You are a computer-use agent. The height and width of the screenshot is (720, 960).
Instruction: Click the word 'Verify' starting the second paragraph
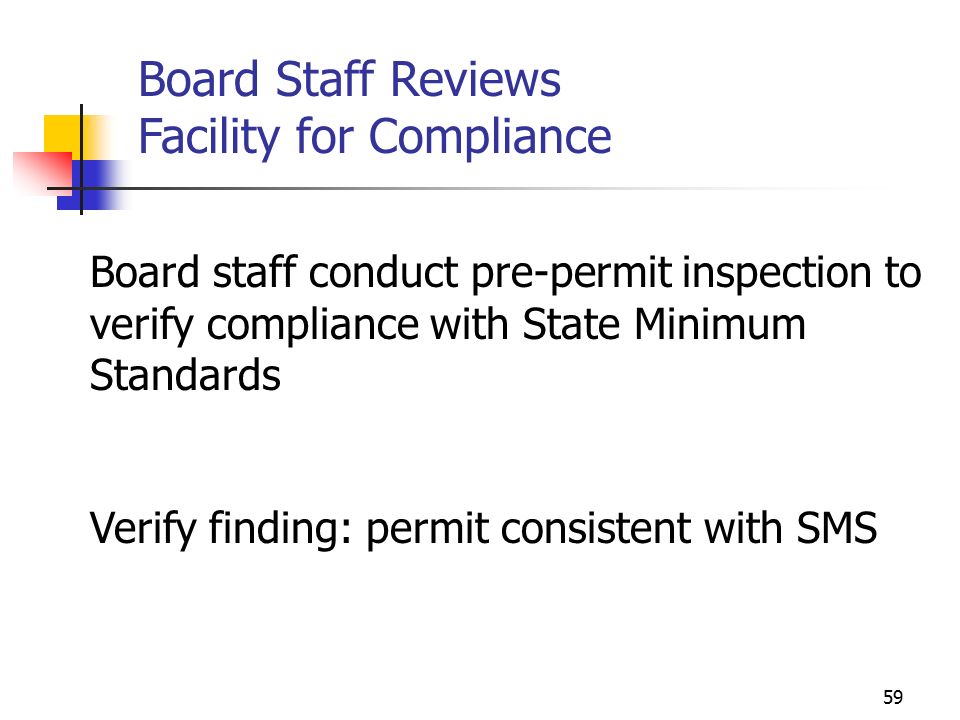tap(143, 528)
